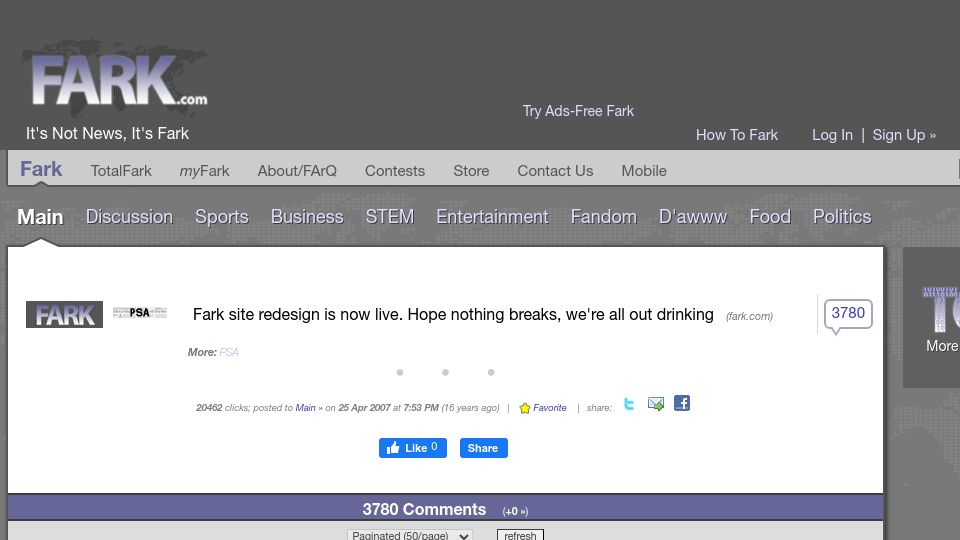Screen dimensions: 960x540
Task: Switch to the Mobile tab
Action: 644,171
